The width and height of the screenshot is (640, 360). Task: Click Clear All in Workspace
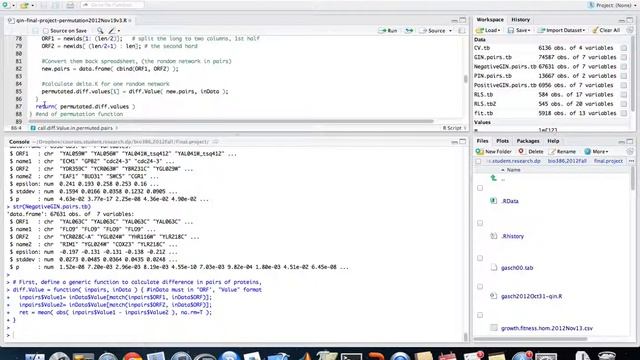606,30
